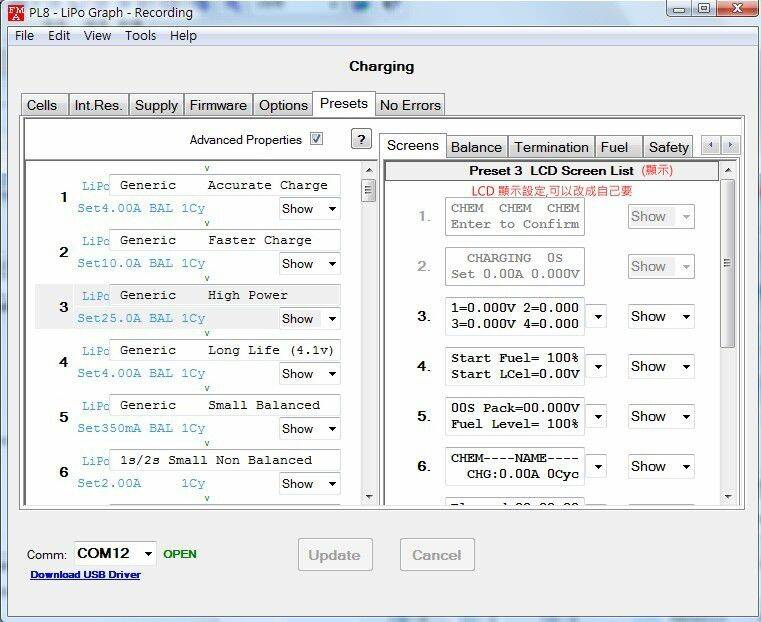Click the Download USB Driver link
The image size is (761, 622).
pyautogui.click(x=85, y=575)
